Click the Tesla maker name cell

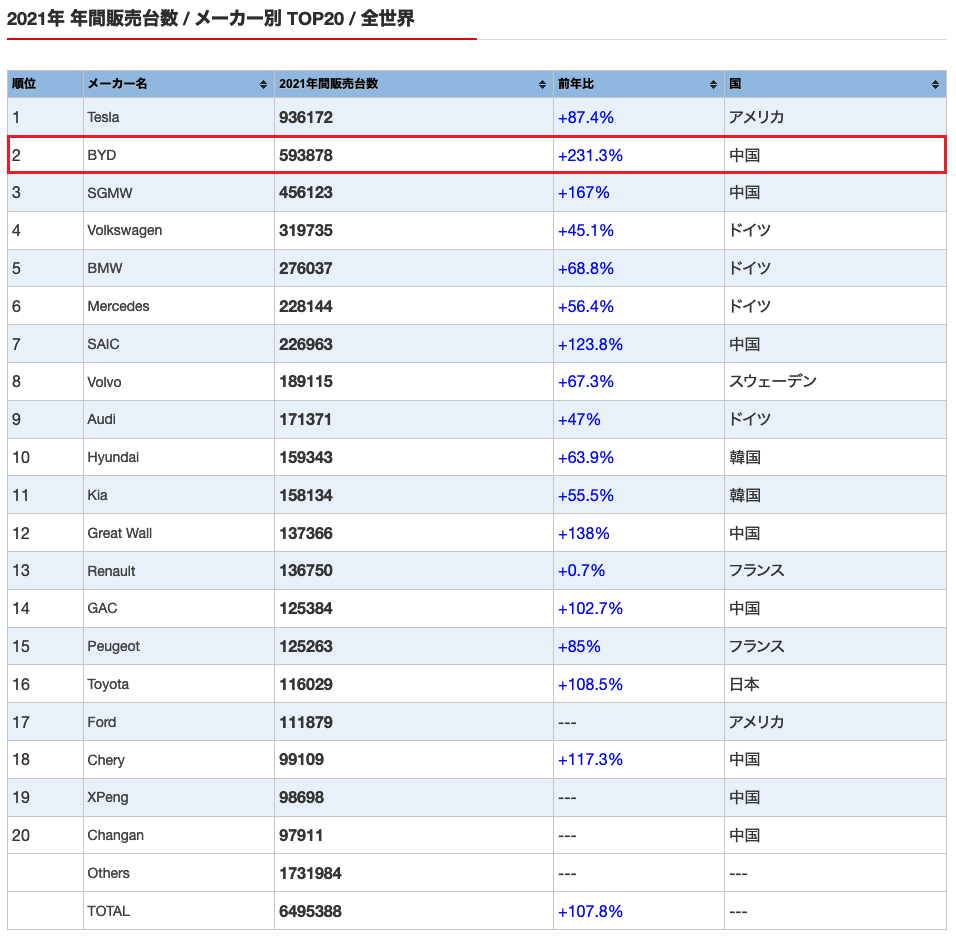pos(103,117)
